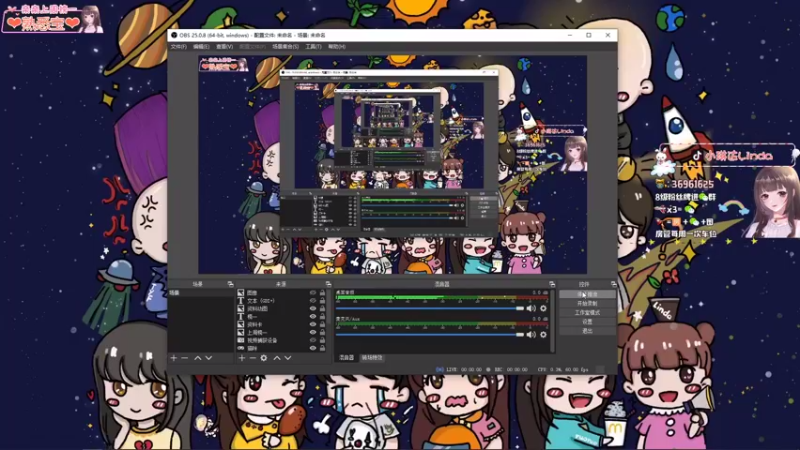This screenshot has width=800, height=450.
Task: Select the 上周榜一 source row
Action: [x=281, y=332]
